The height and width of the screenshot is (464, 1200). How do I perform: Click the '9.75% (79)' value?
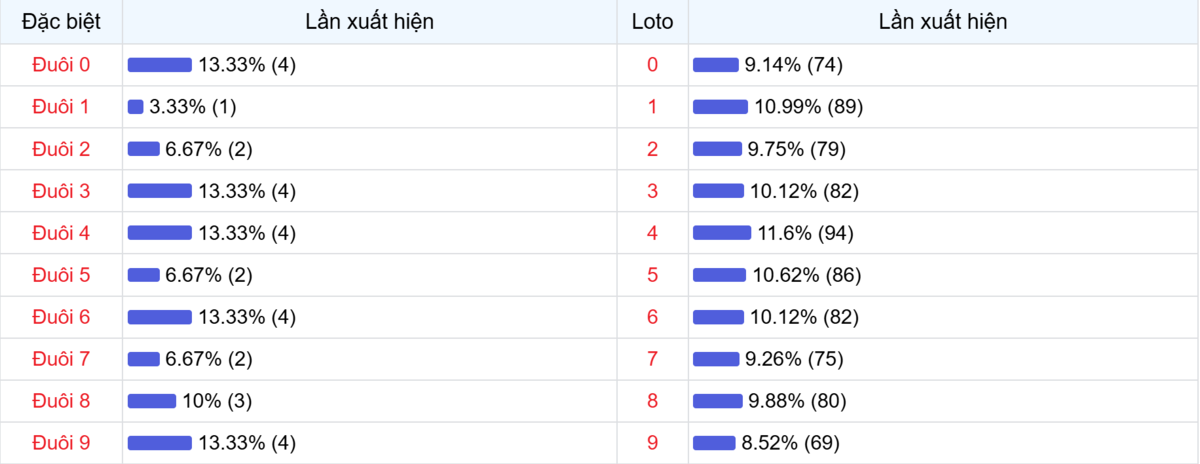(x=797, y=149)
